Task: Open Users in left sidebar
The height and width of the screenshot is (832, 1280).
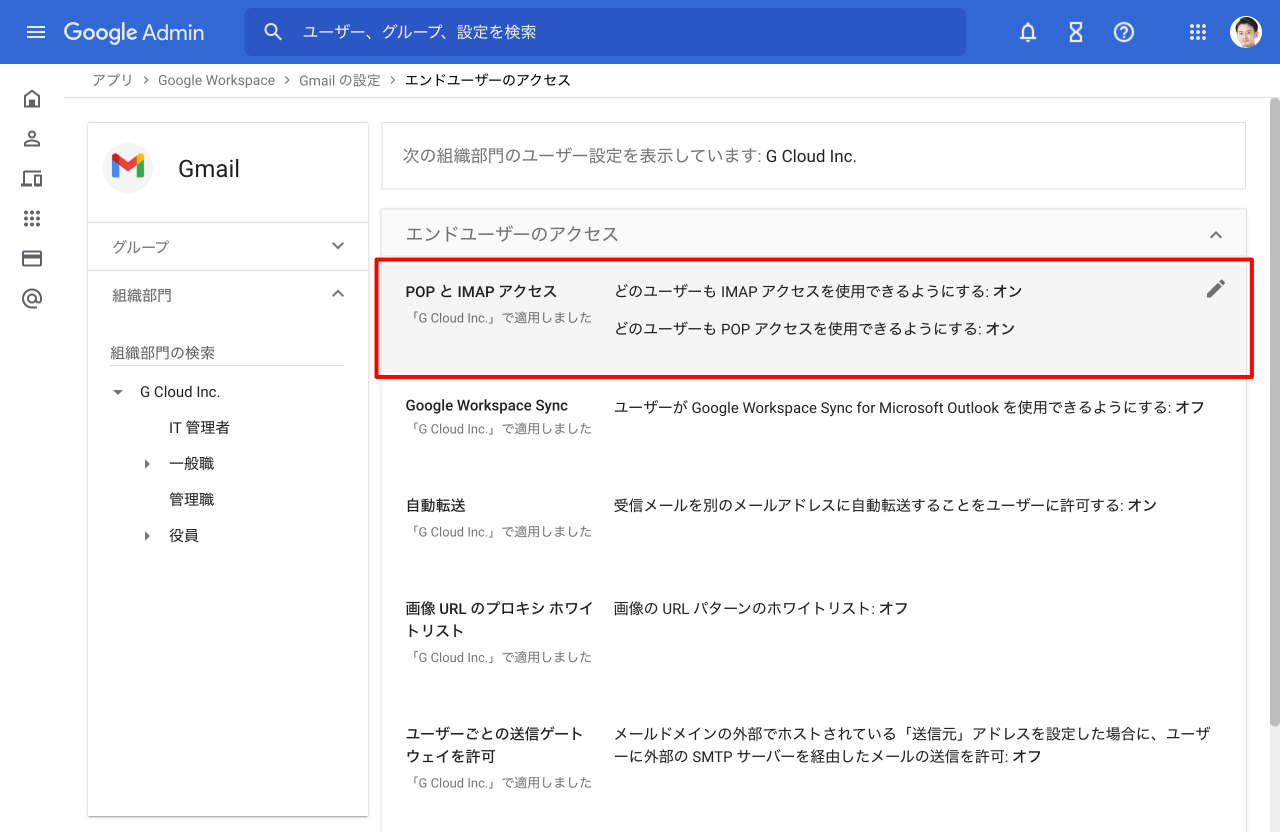Action: pos(32,138)
